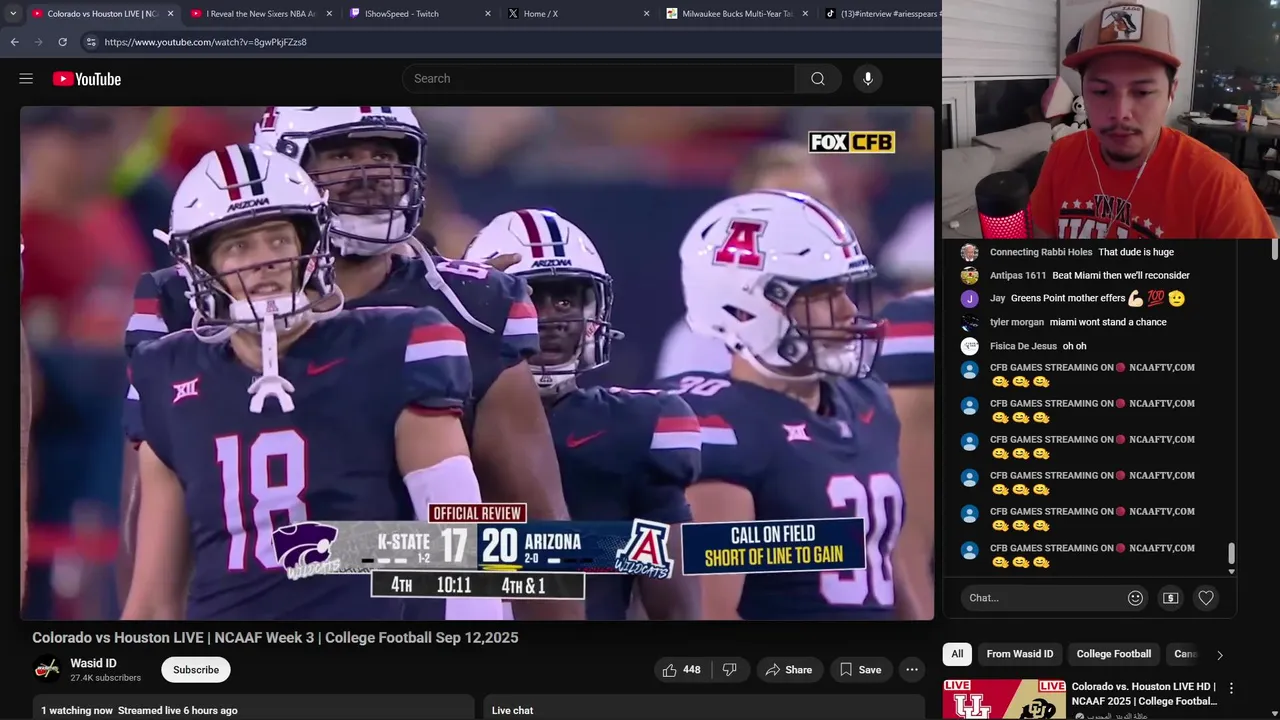Share the video
This screenshot has height=720, width=1280.
point(788,670)
